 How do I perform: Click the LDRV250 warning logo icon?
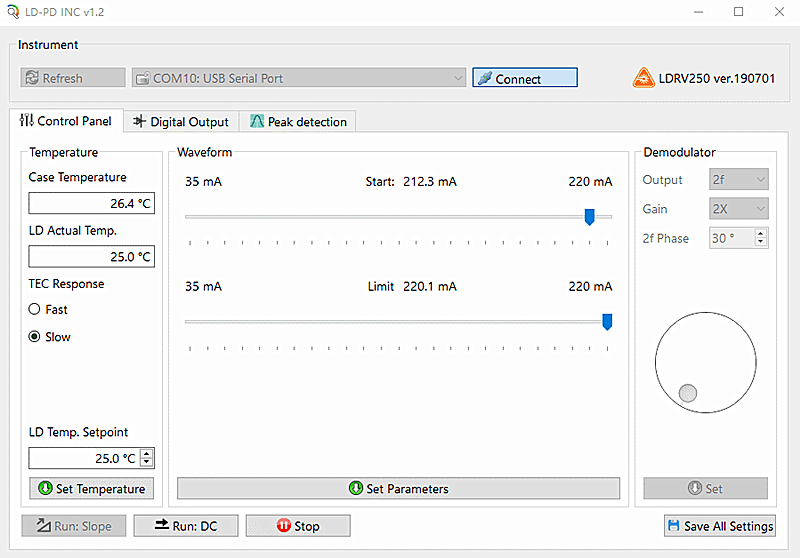click(x=643, y=78)
